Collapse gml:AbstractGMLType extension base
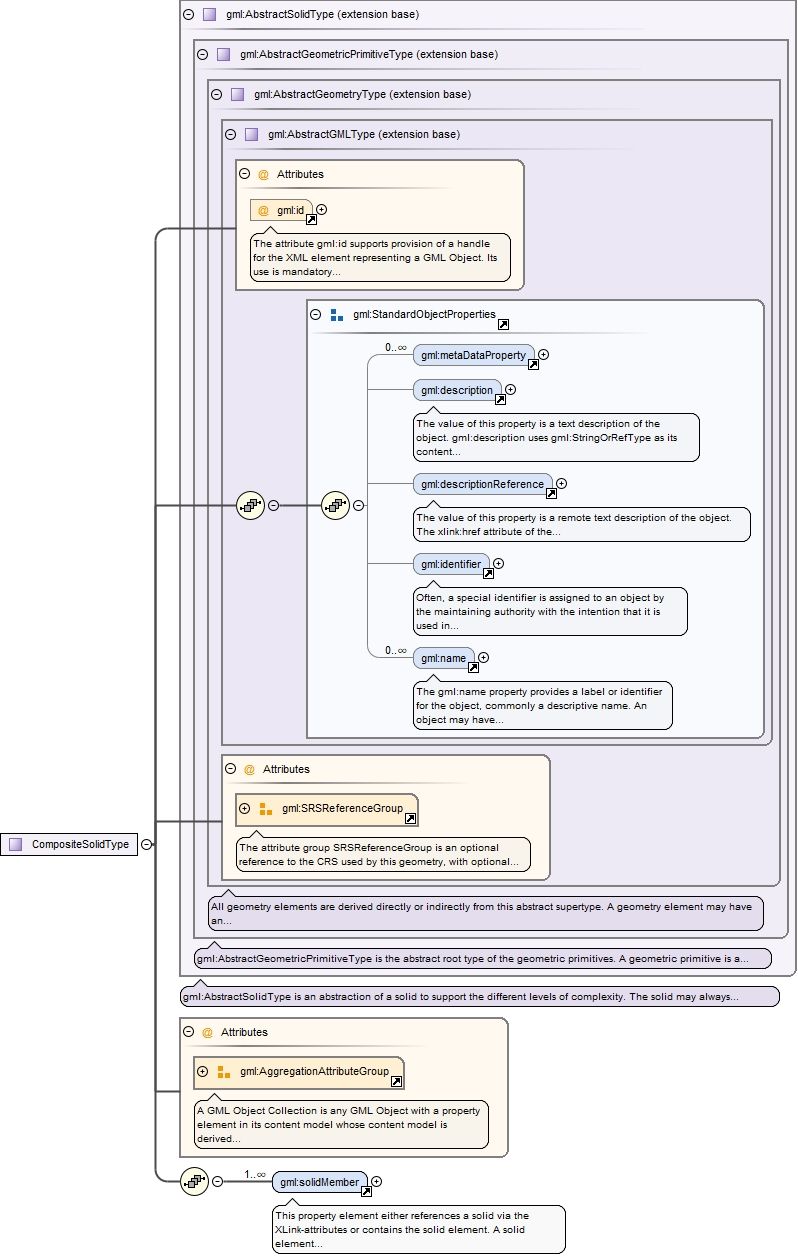Image resolution: width=798 pixels, height=1257 pixels. pos(230,134)
